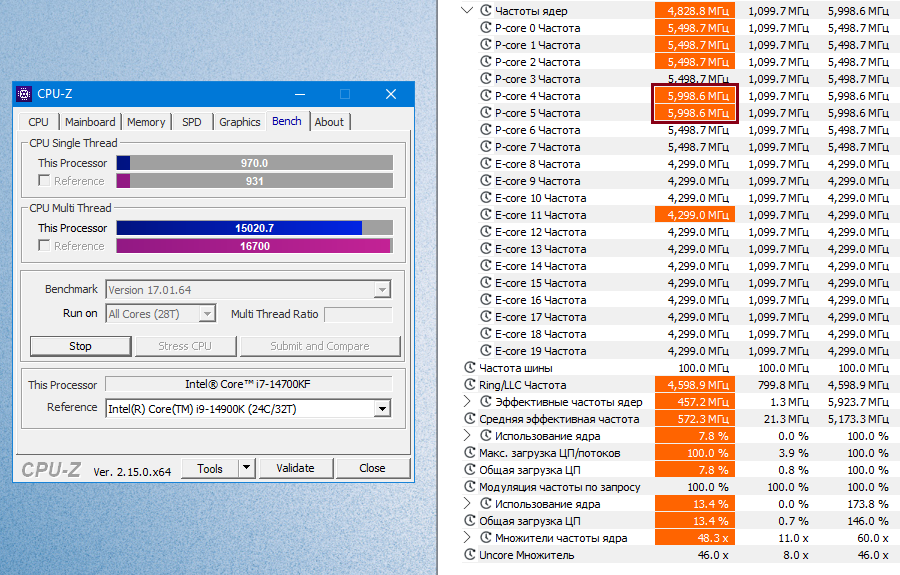
Task: Expand Эффективные частоты ядер group
Action: 467,402
